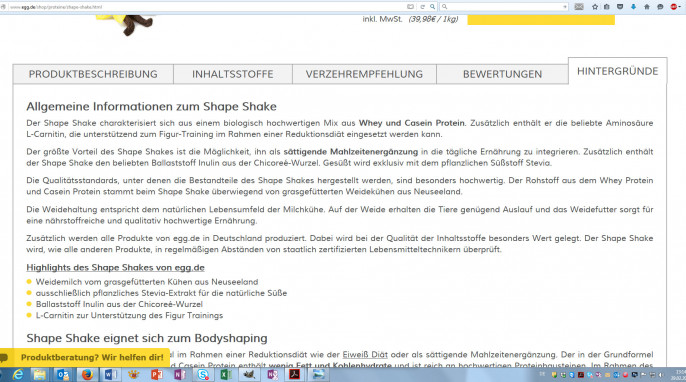686x382 pixels.
Task: Click bold text 'Whey und Casein Protein'
Action: (x=412, y=123)
